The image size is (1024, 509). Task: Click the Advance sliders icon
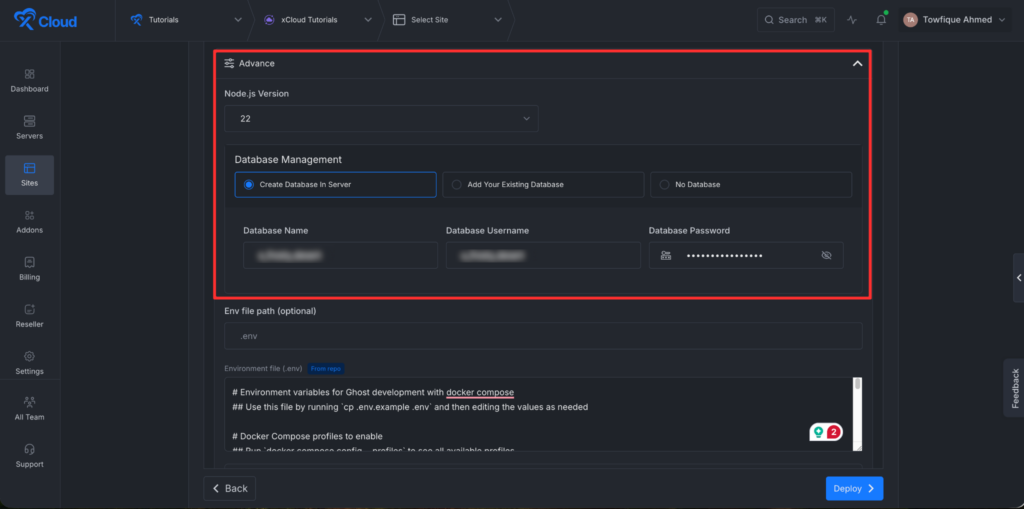(229, 63)
